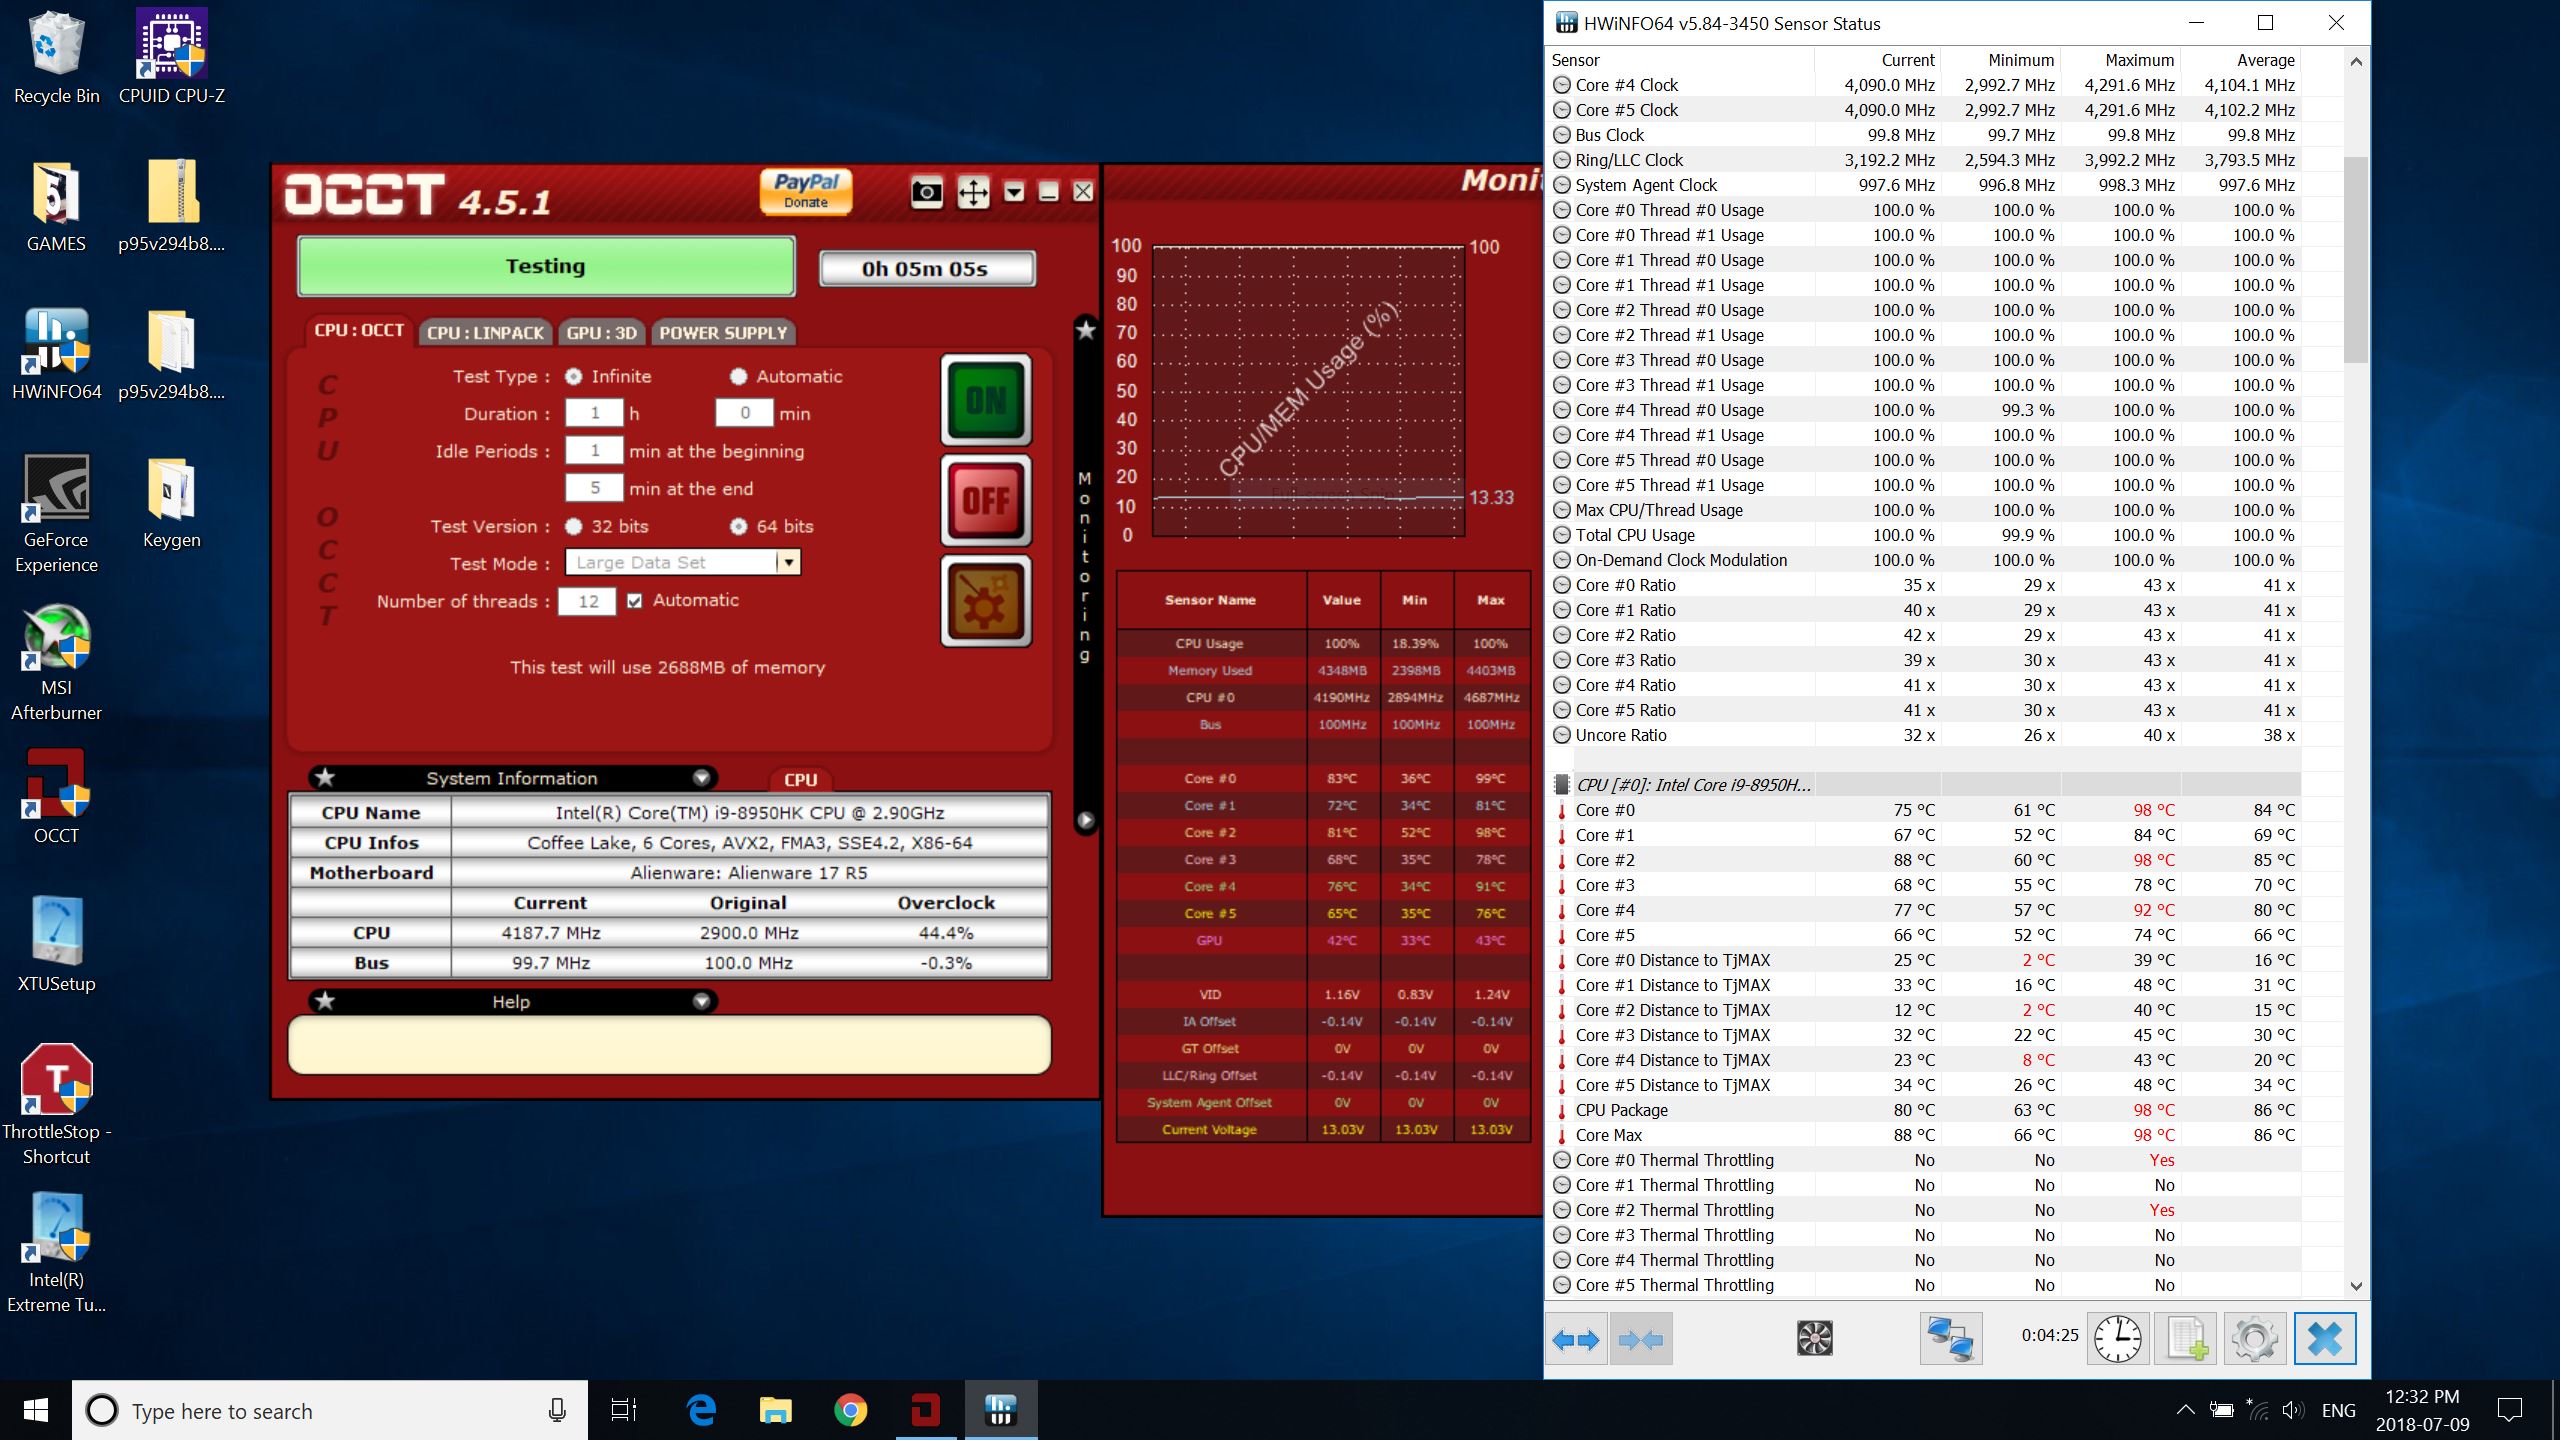This screenshot has width=2560, height=1440.
Task: Click HWiNFO reset clock icon
Action: click(2117, 1338)
